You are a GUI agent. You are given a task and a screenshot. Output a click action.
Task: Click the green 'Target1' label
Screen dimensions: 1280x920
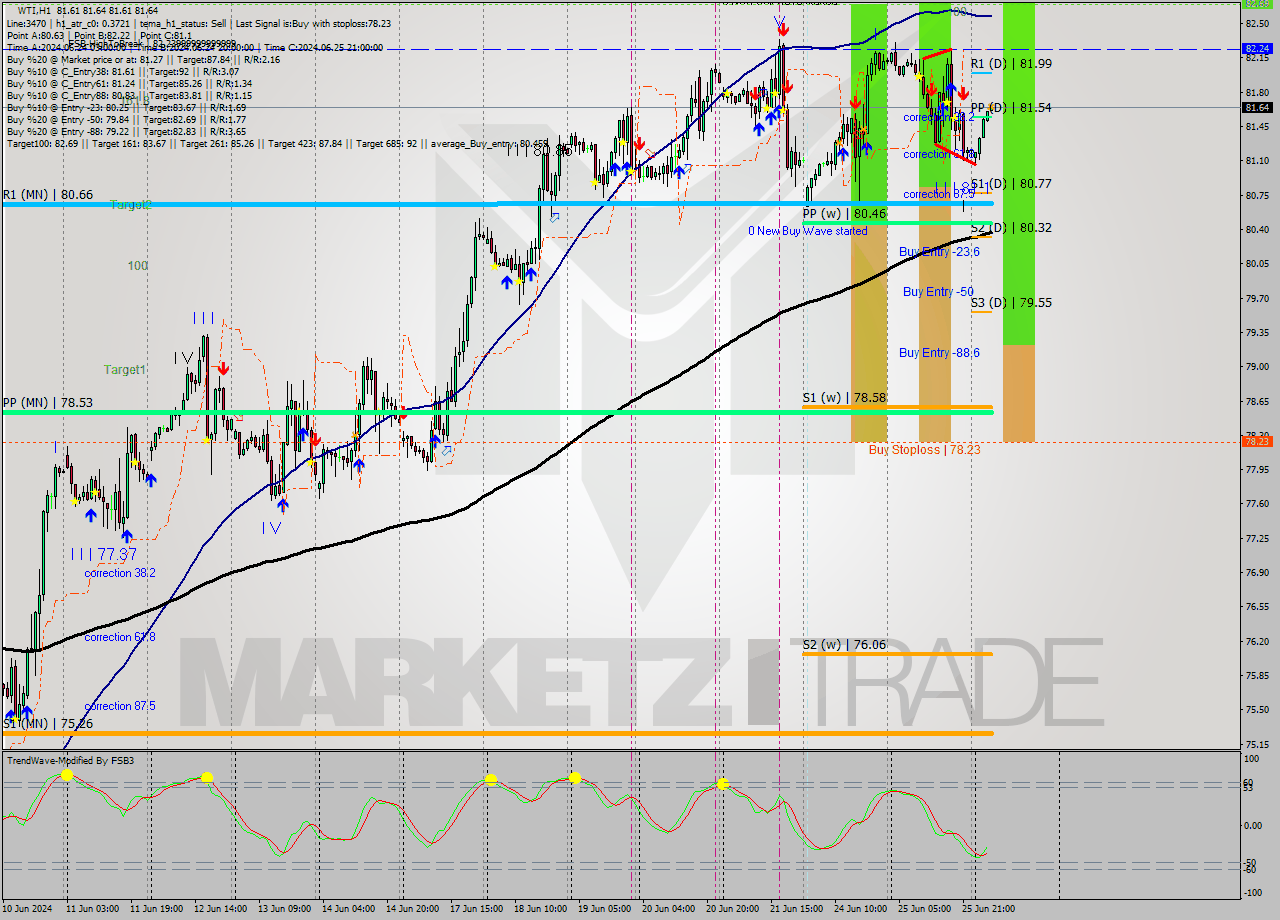pyautogui.click(x=125, y=370)
